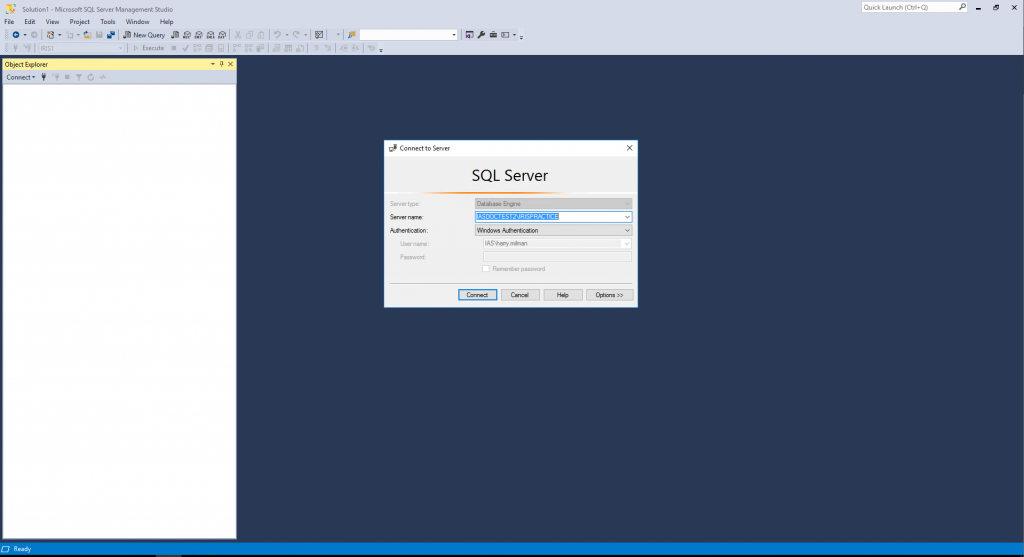Viewport: 1024px width, 557px height.
Task: Click the New Project toolbar icon
Action: point(50,35)
